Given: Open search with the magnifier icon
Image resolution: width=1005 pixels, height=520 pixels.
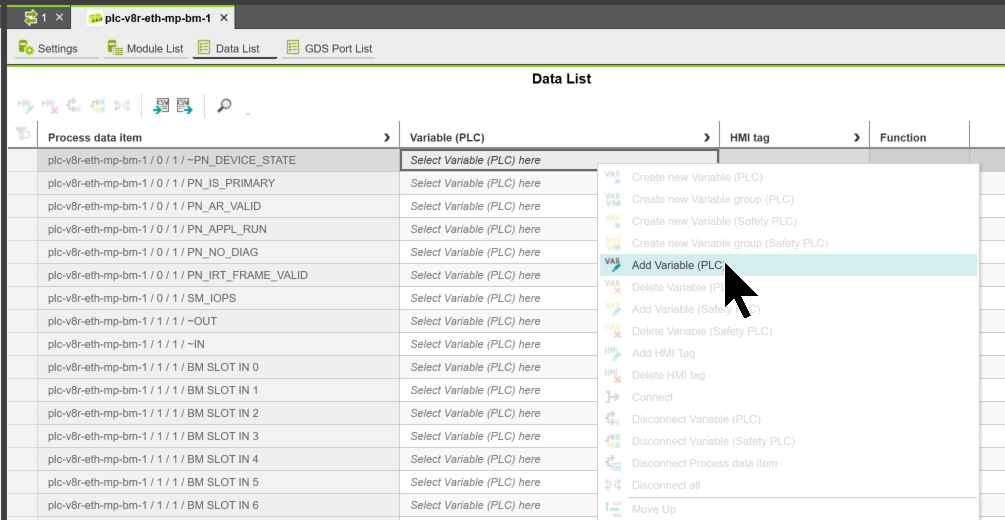Looking at the screenshot, I should tap(224, 105).
